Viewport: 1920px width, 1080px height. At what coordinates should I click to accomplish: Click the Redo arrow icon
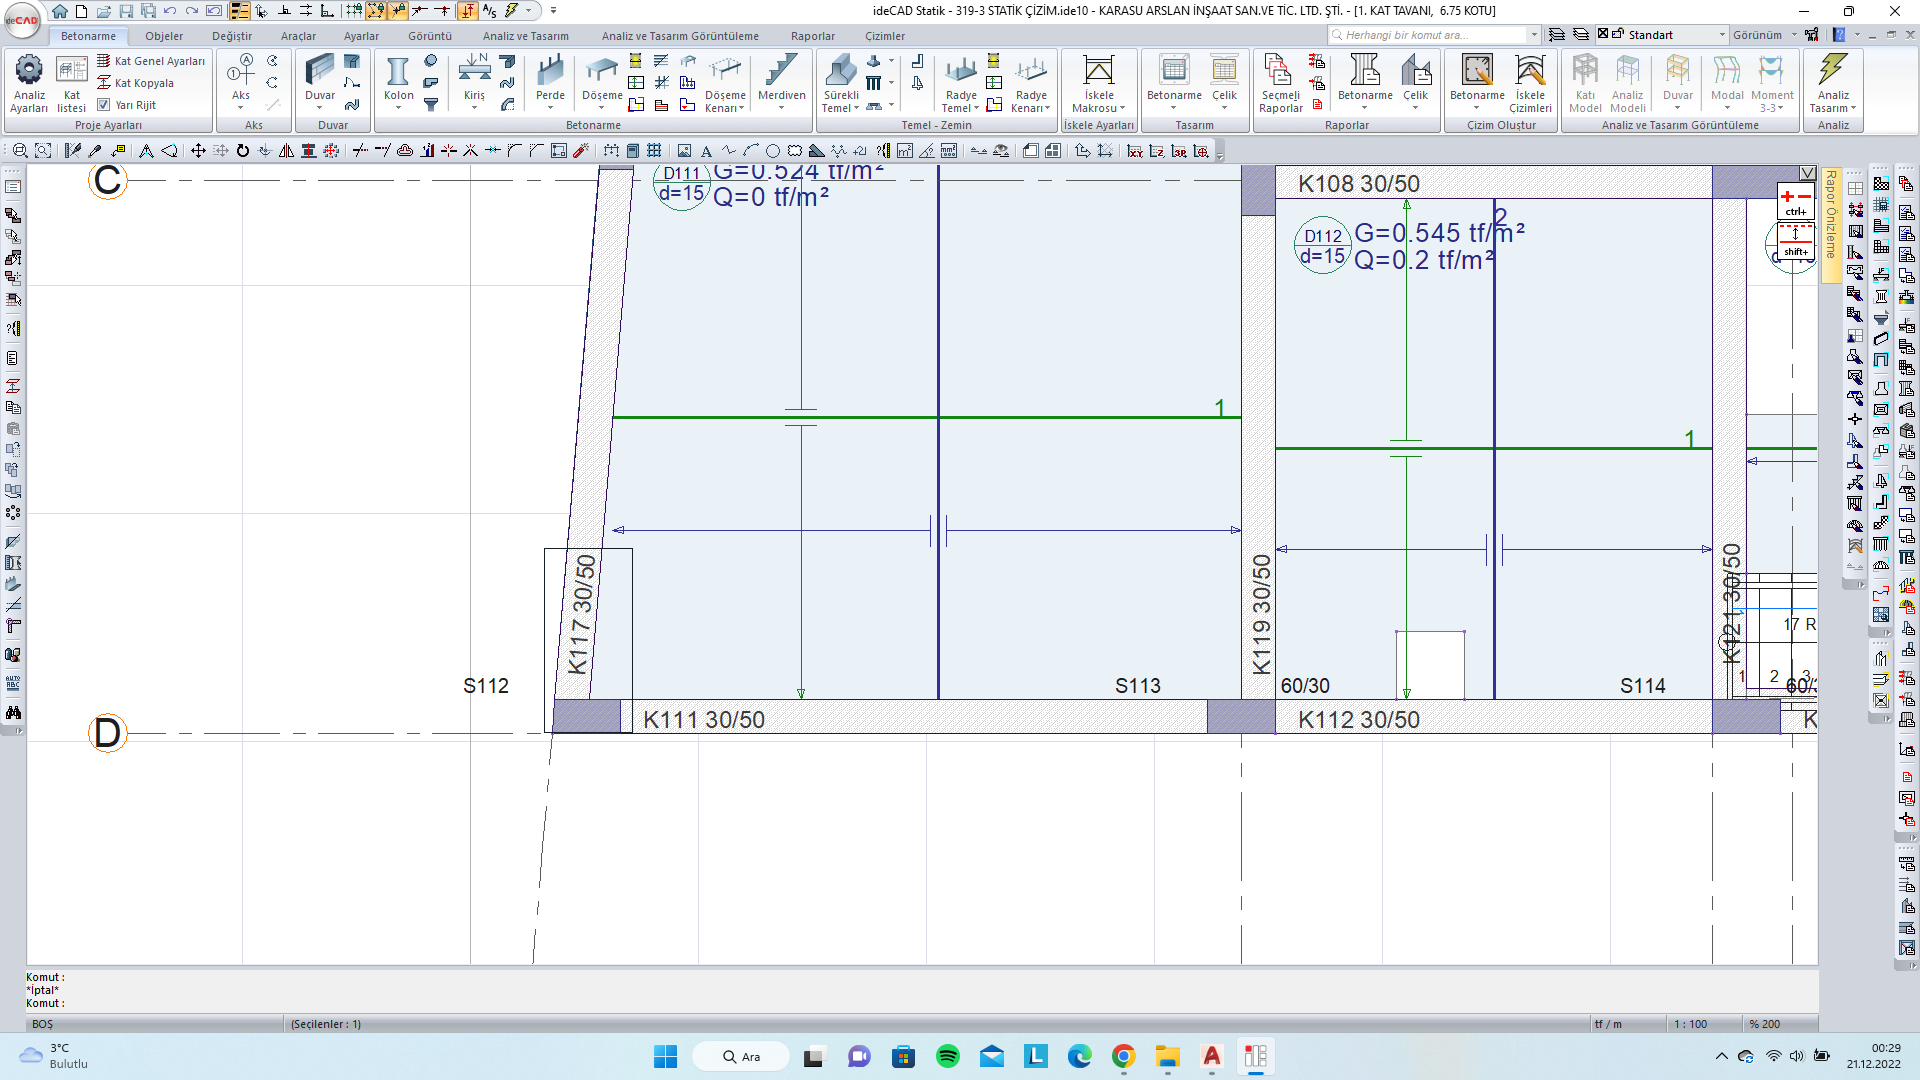pos(192,11)
